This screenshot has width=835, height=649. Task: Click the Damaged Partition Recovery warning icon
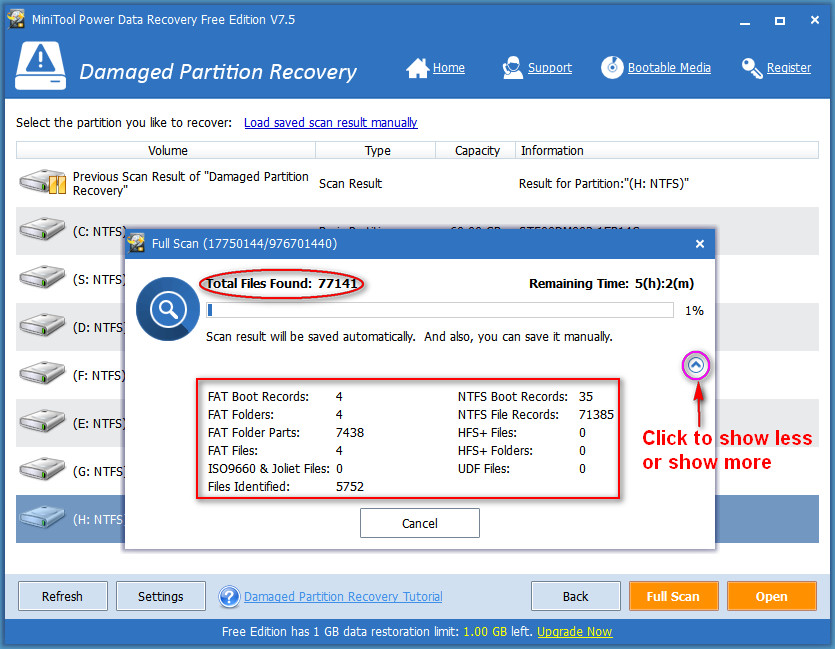[x=40, y=66]
